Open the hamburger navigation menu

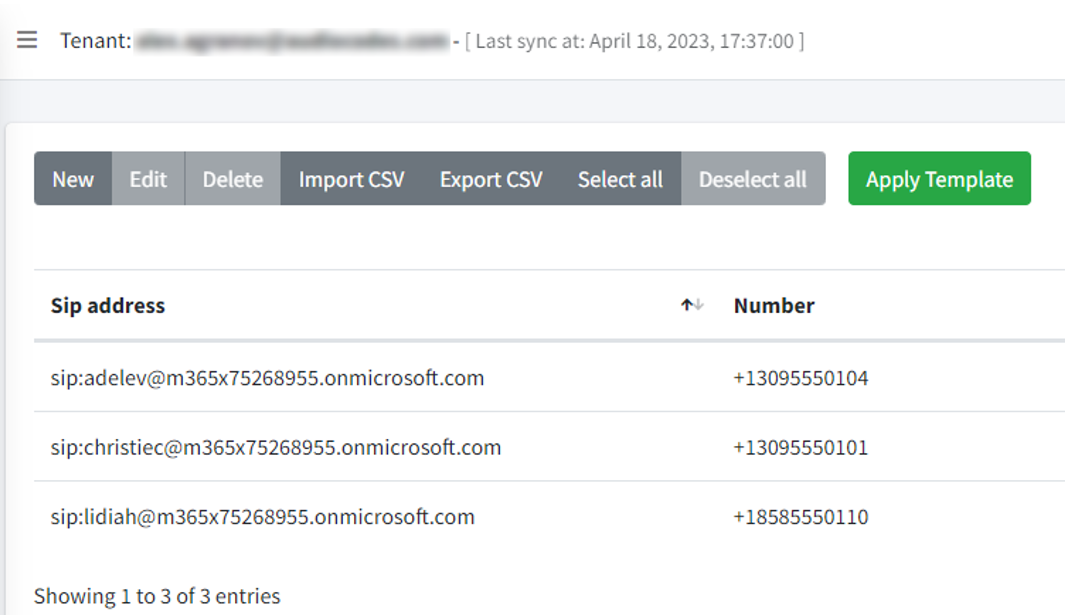pyautogui.click(x=27, y=40)
